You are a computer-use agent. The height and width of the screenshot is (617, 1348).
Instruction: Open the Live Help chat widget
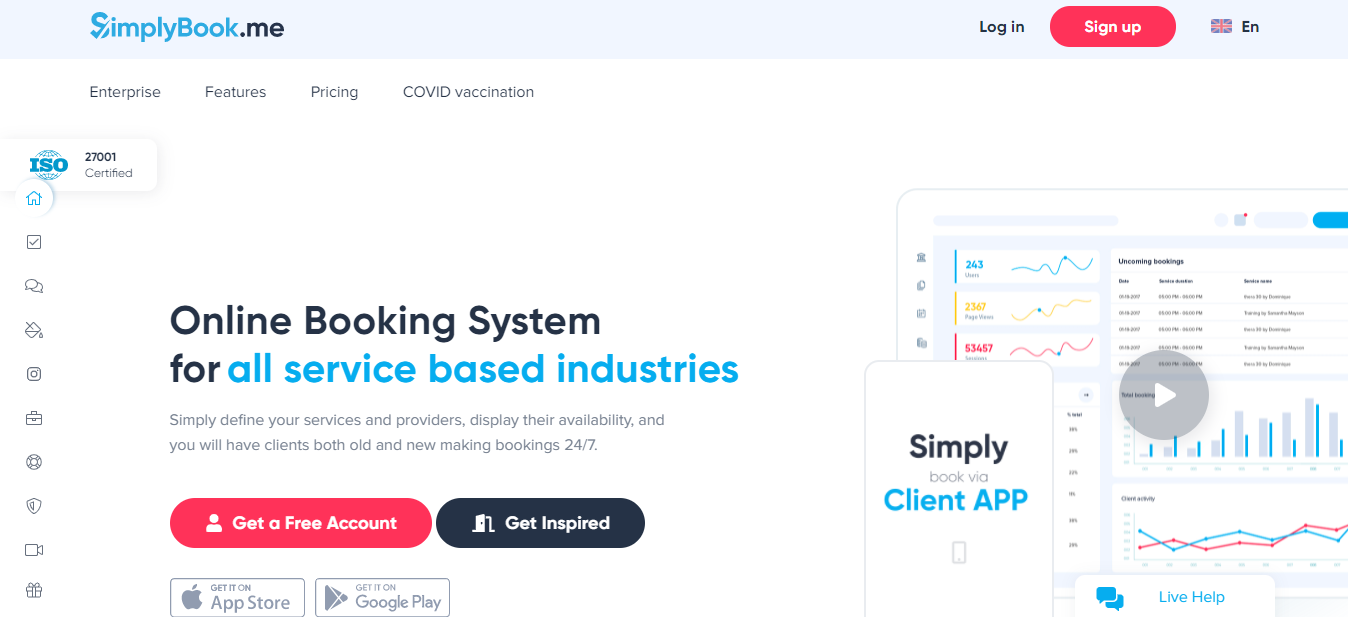(1174, 597)
